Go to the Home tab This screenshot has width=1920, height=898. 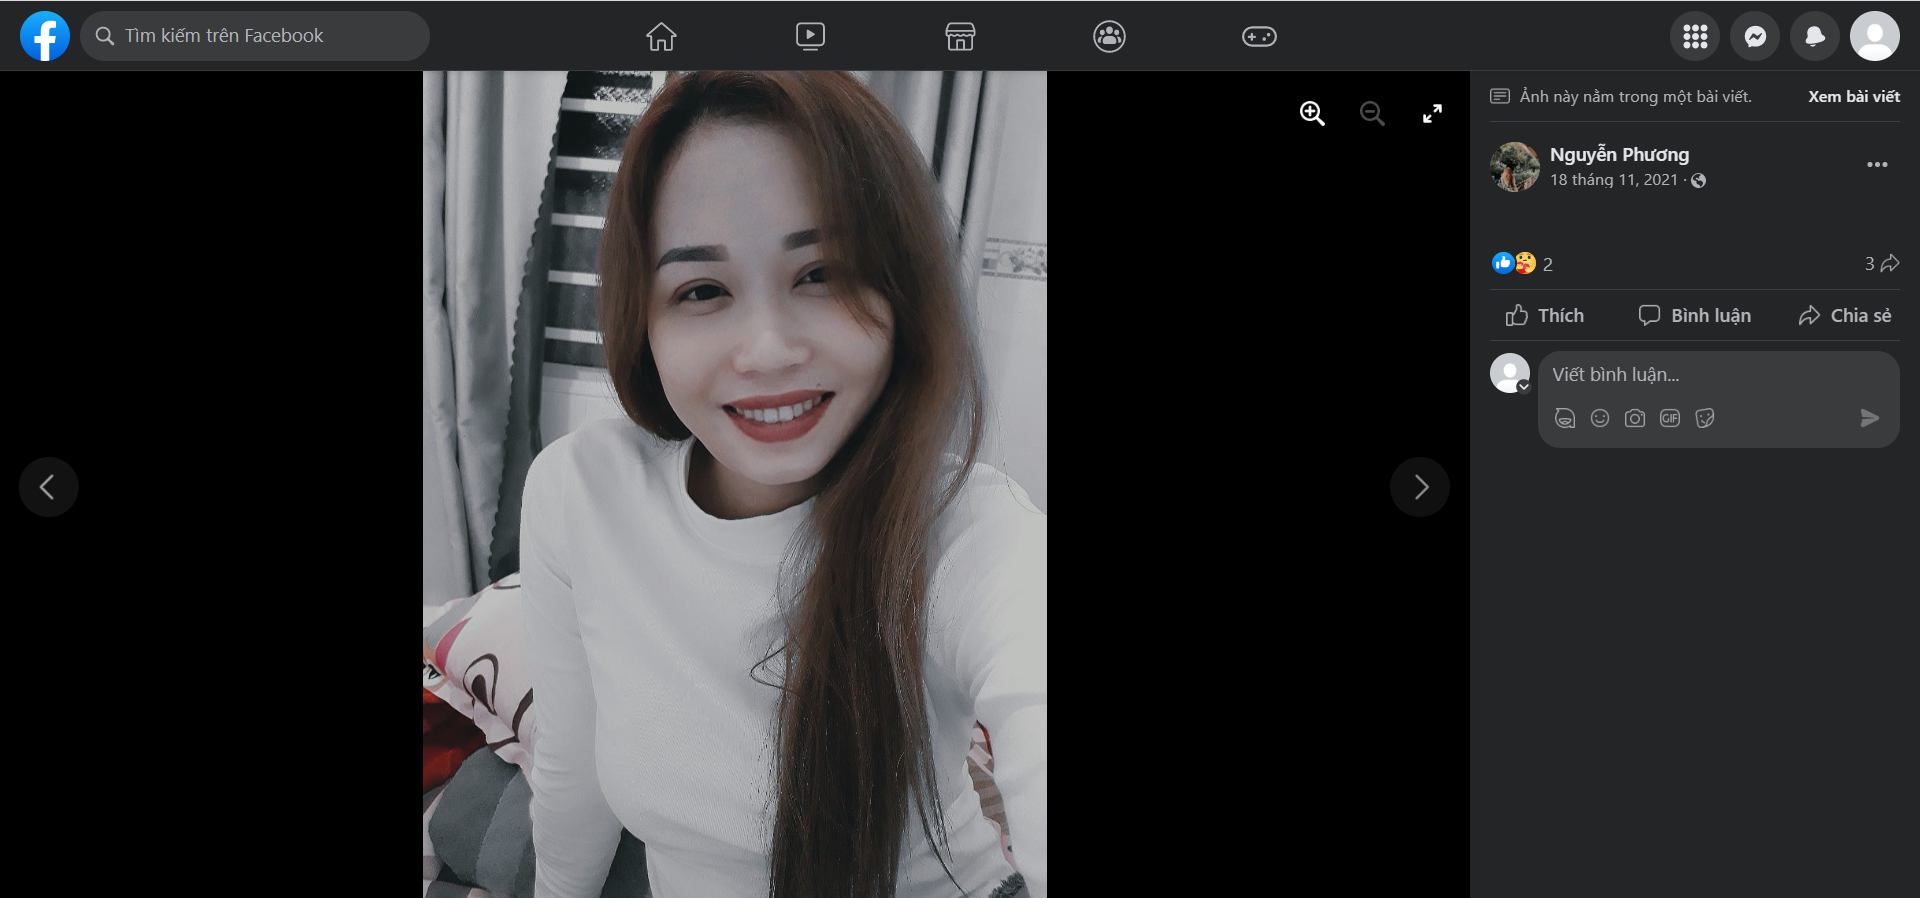tap(661, 37)
